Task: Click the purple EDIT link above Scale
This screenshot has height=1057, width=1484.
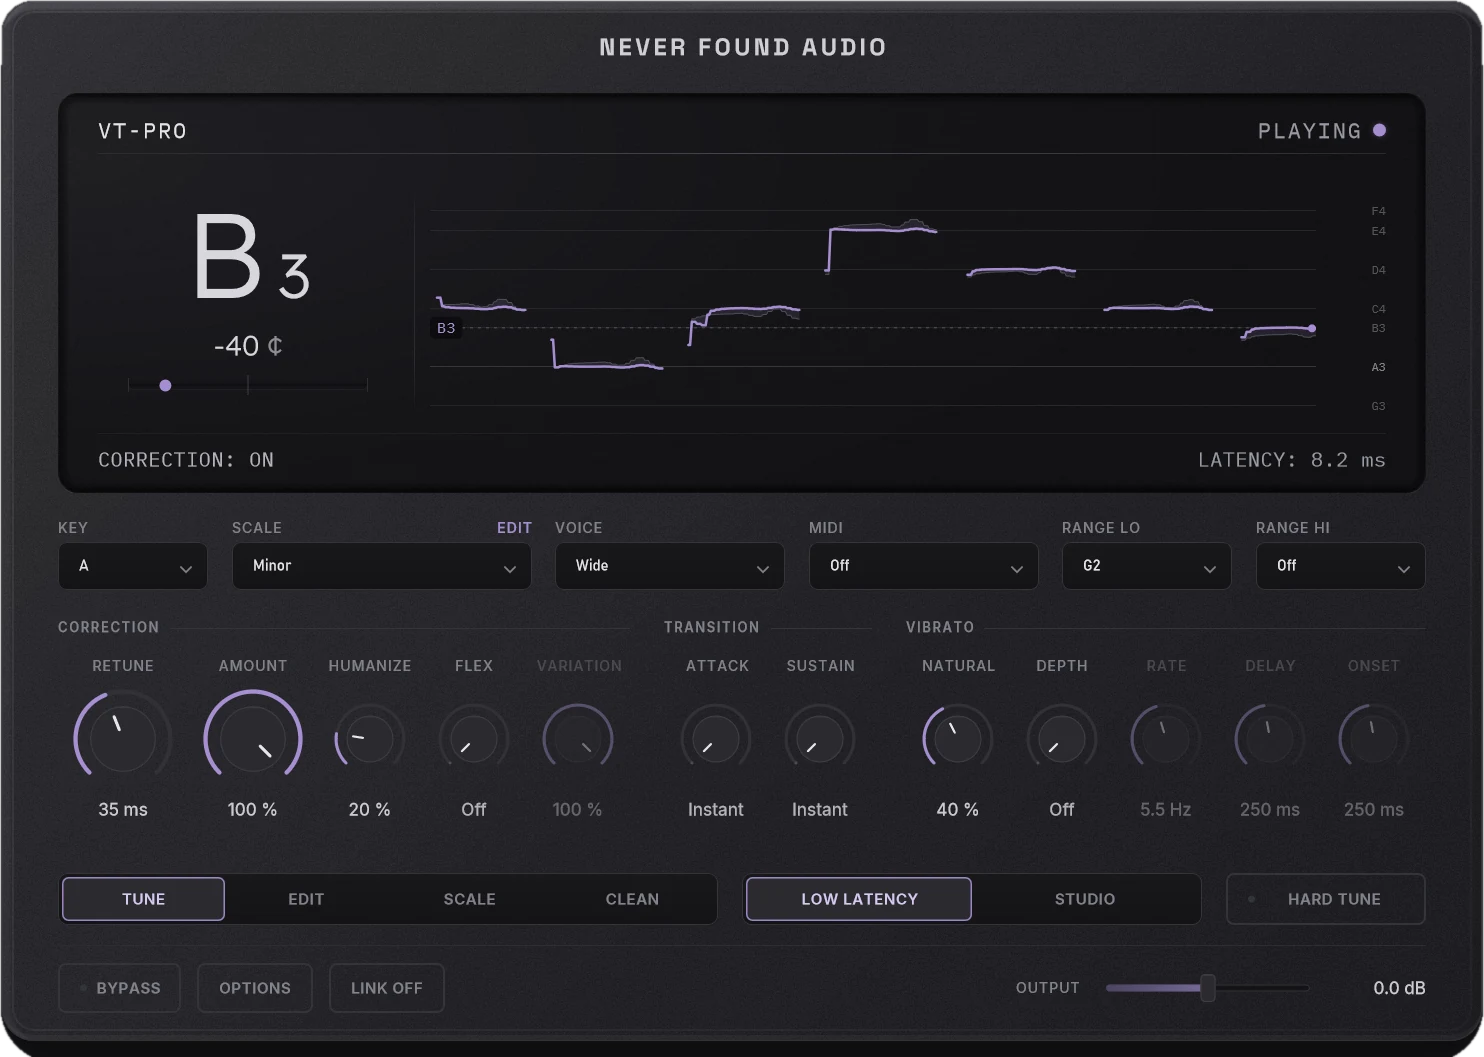Action: tap(514, 528)
